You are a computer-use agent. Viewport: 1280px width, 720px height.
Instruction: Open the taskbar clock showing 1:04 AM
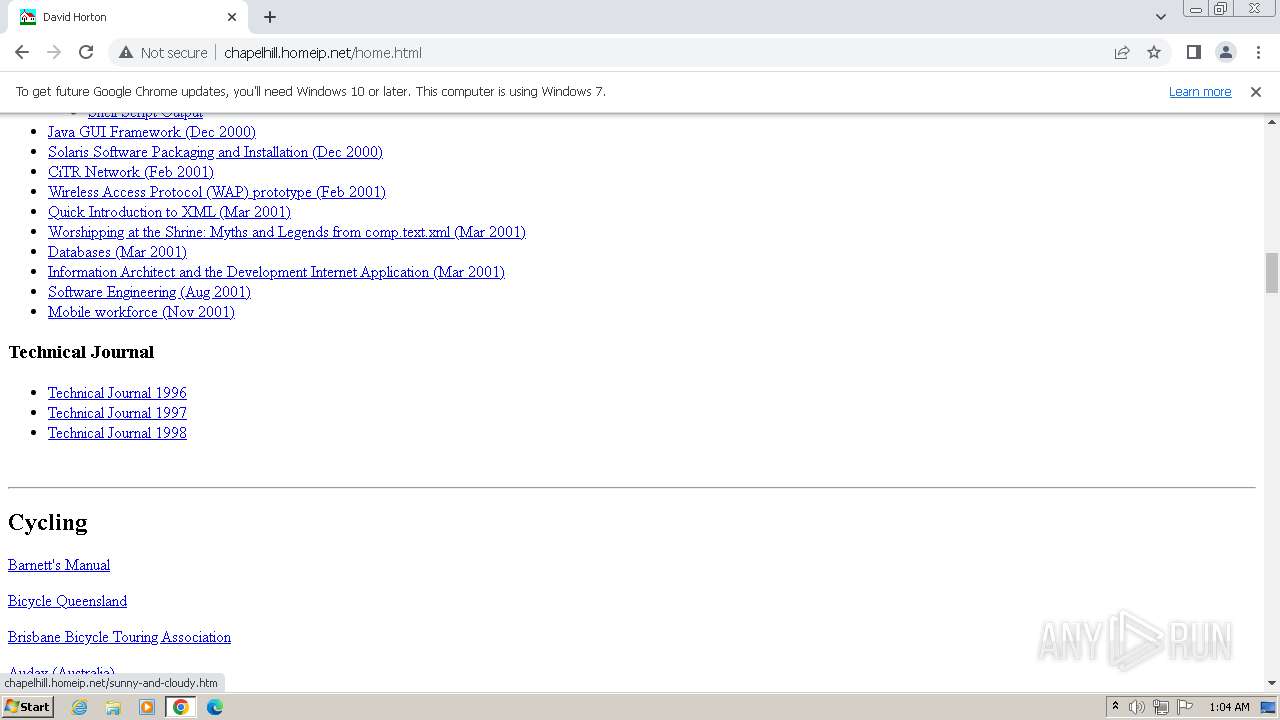tap(1229, 707)
